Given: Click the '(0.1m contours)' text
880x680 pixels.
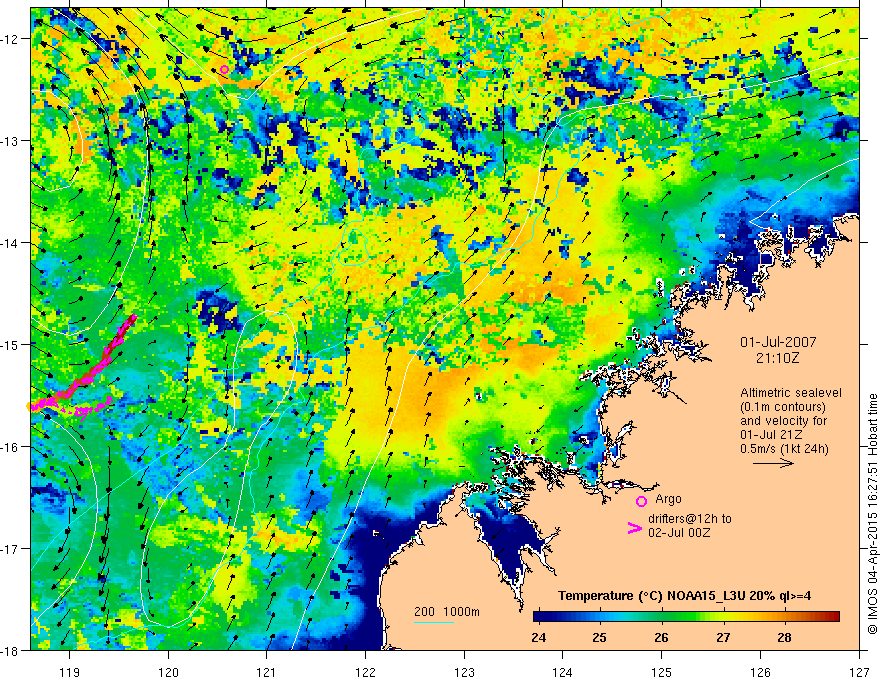Looking at the screenshot, I should (783, 407).
